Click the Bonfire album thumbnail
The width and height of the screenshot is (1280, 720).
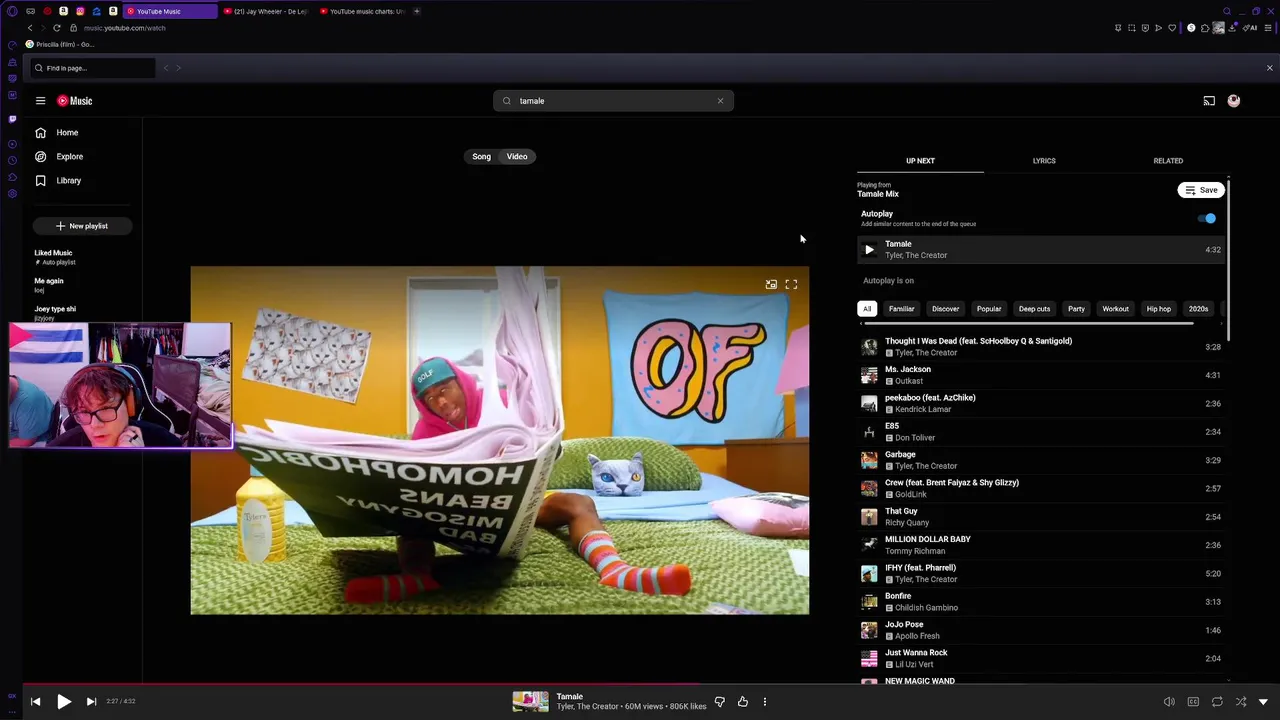pos(869,602)
